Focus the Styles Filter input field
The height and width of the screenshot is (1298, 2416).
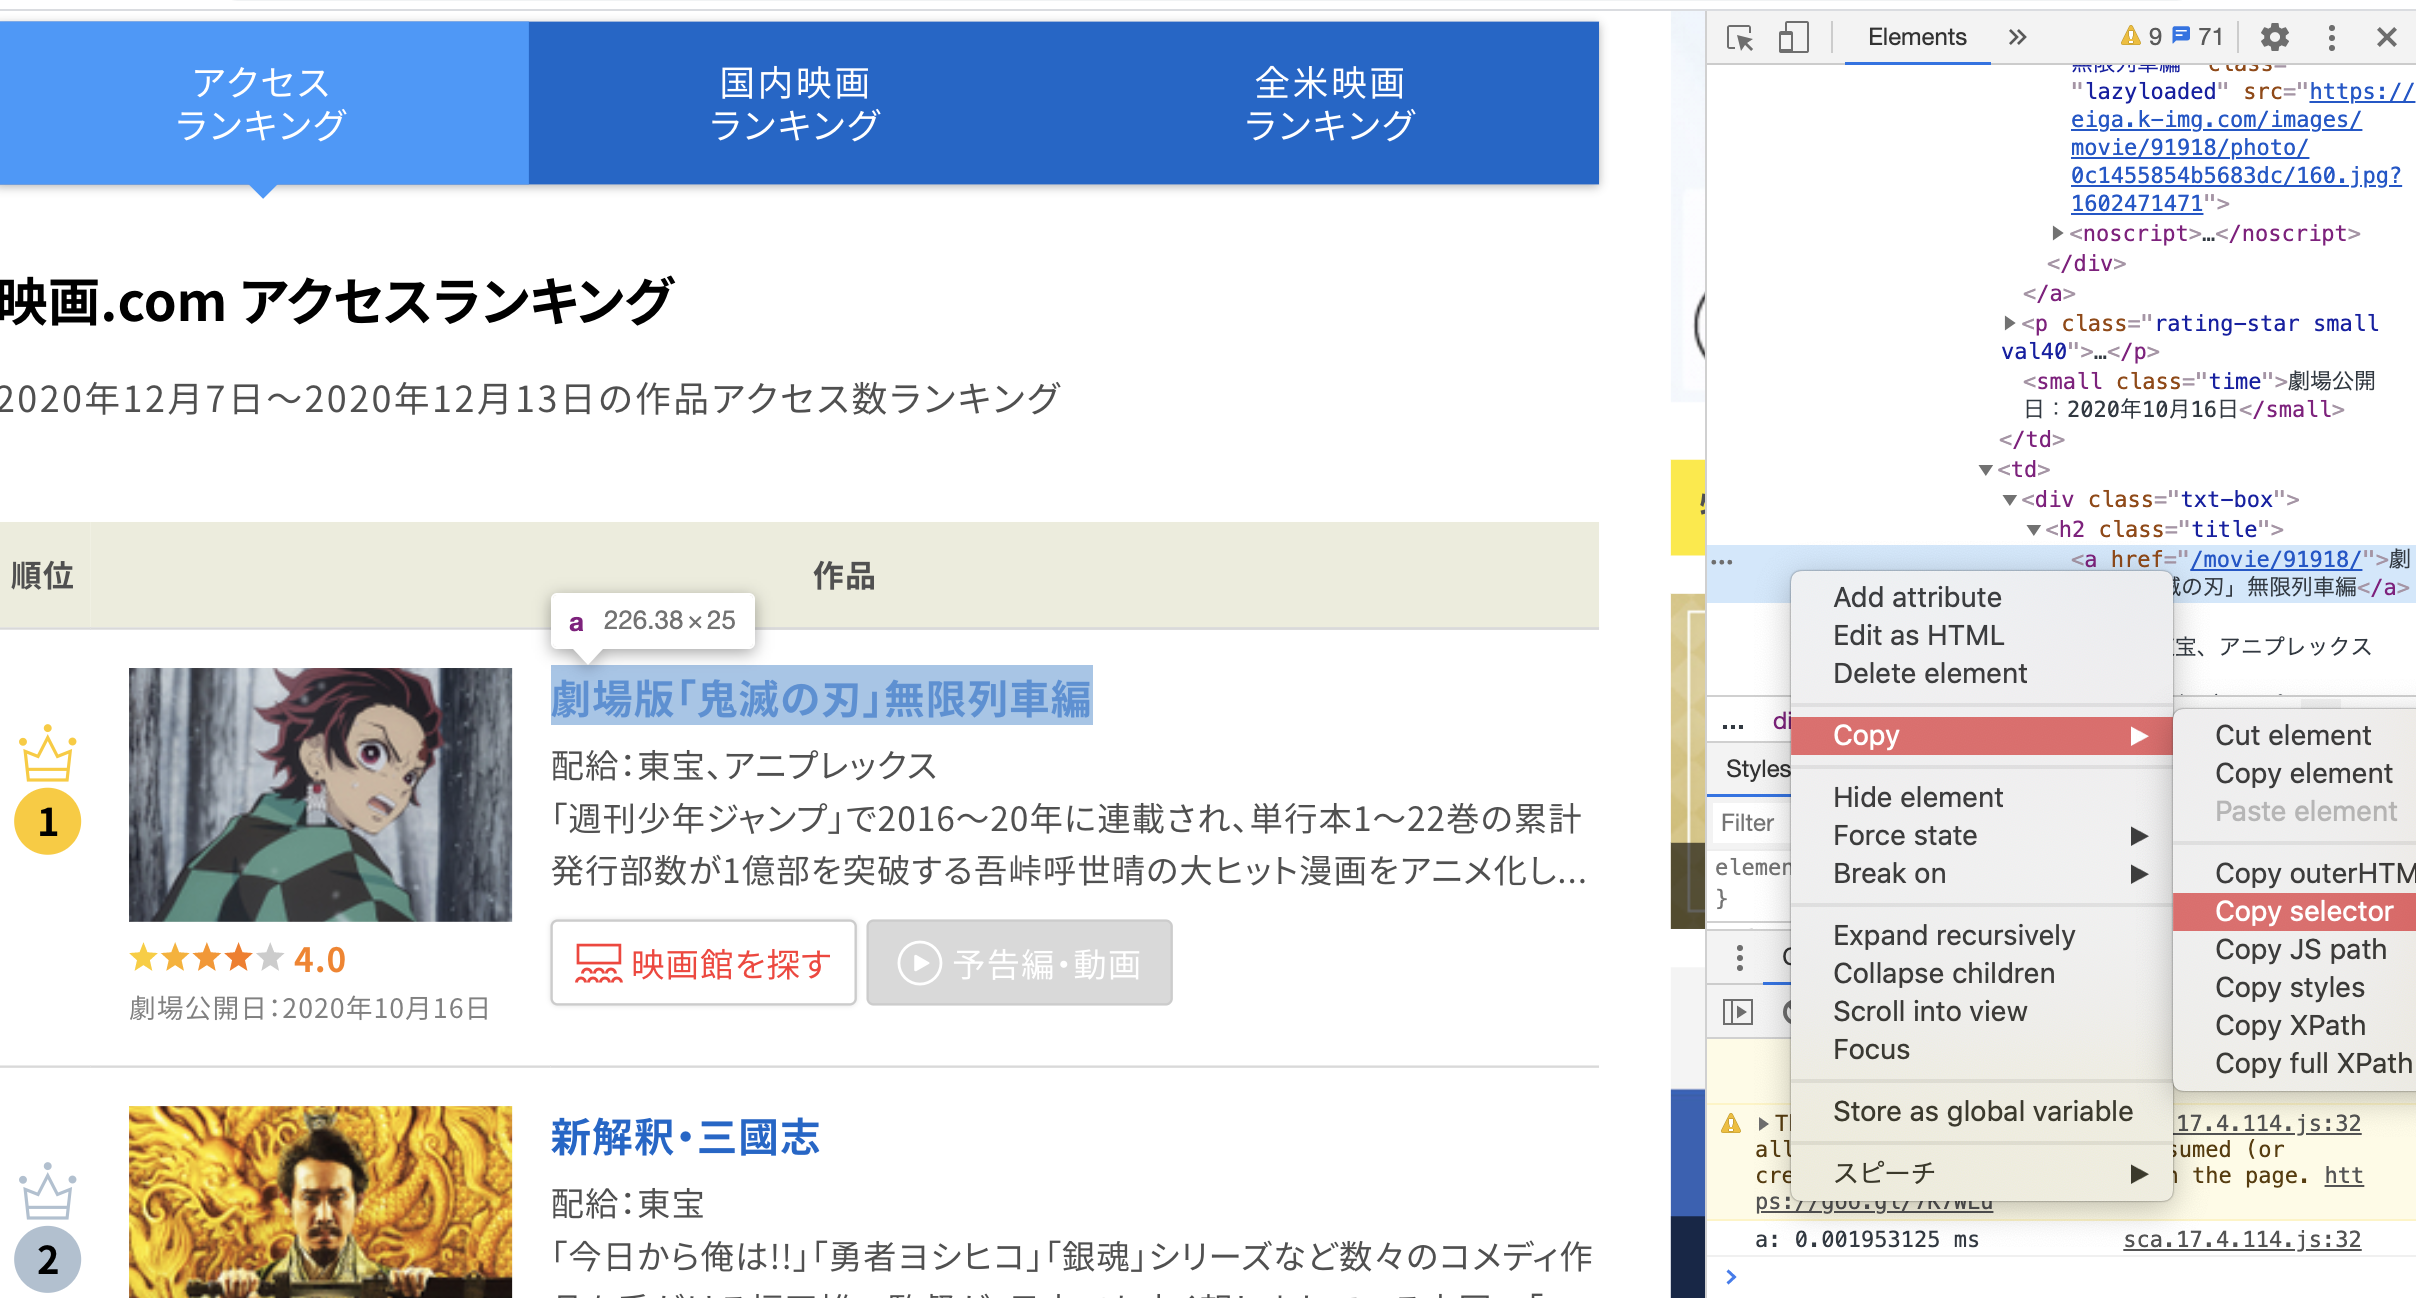[x=1750, y=822]
